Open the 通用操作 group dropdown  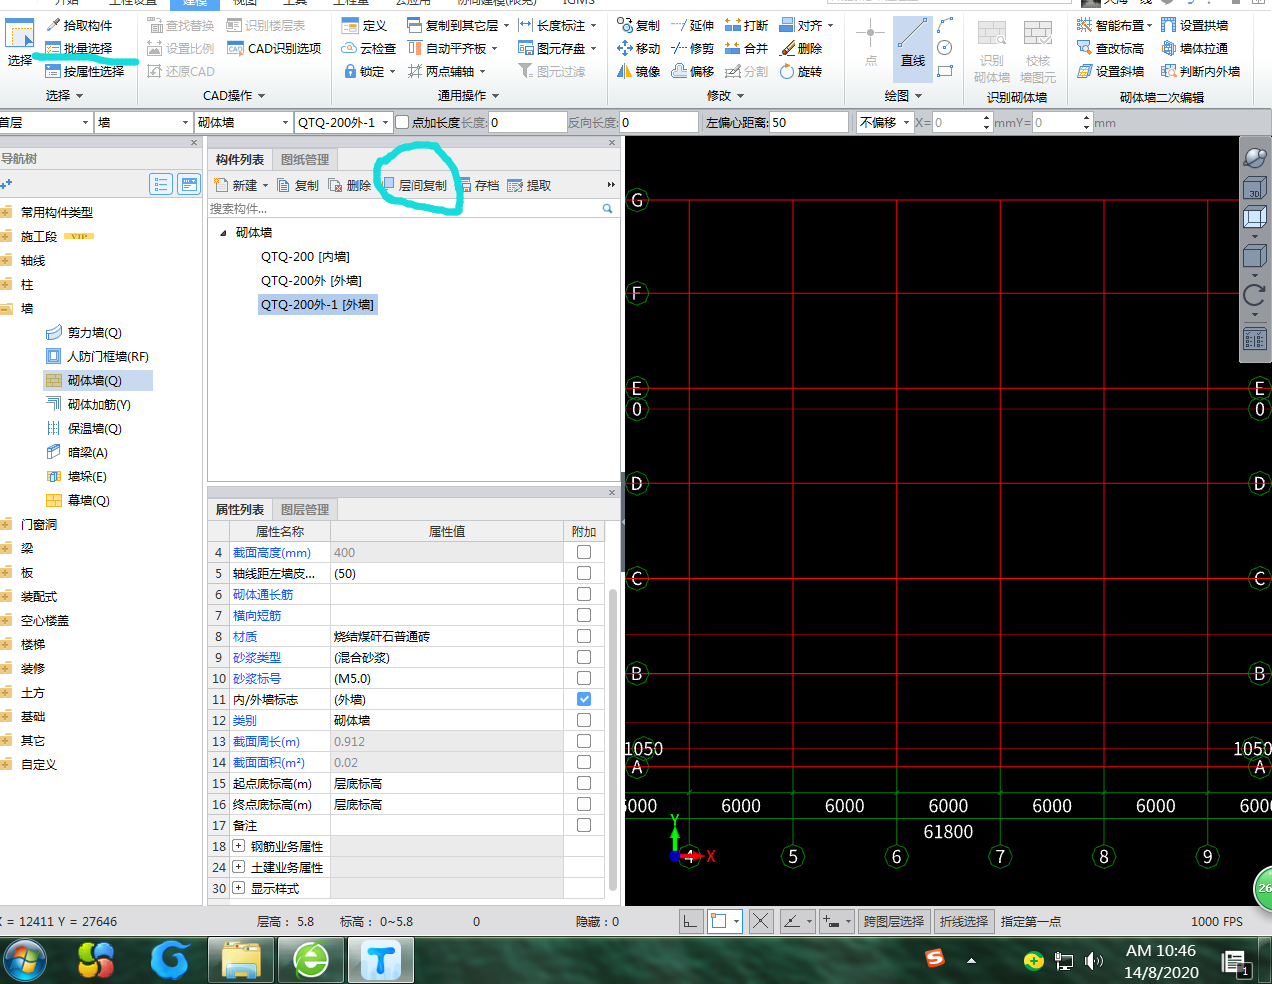[x=468, y=95]
